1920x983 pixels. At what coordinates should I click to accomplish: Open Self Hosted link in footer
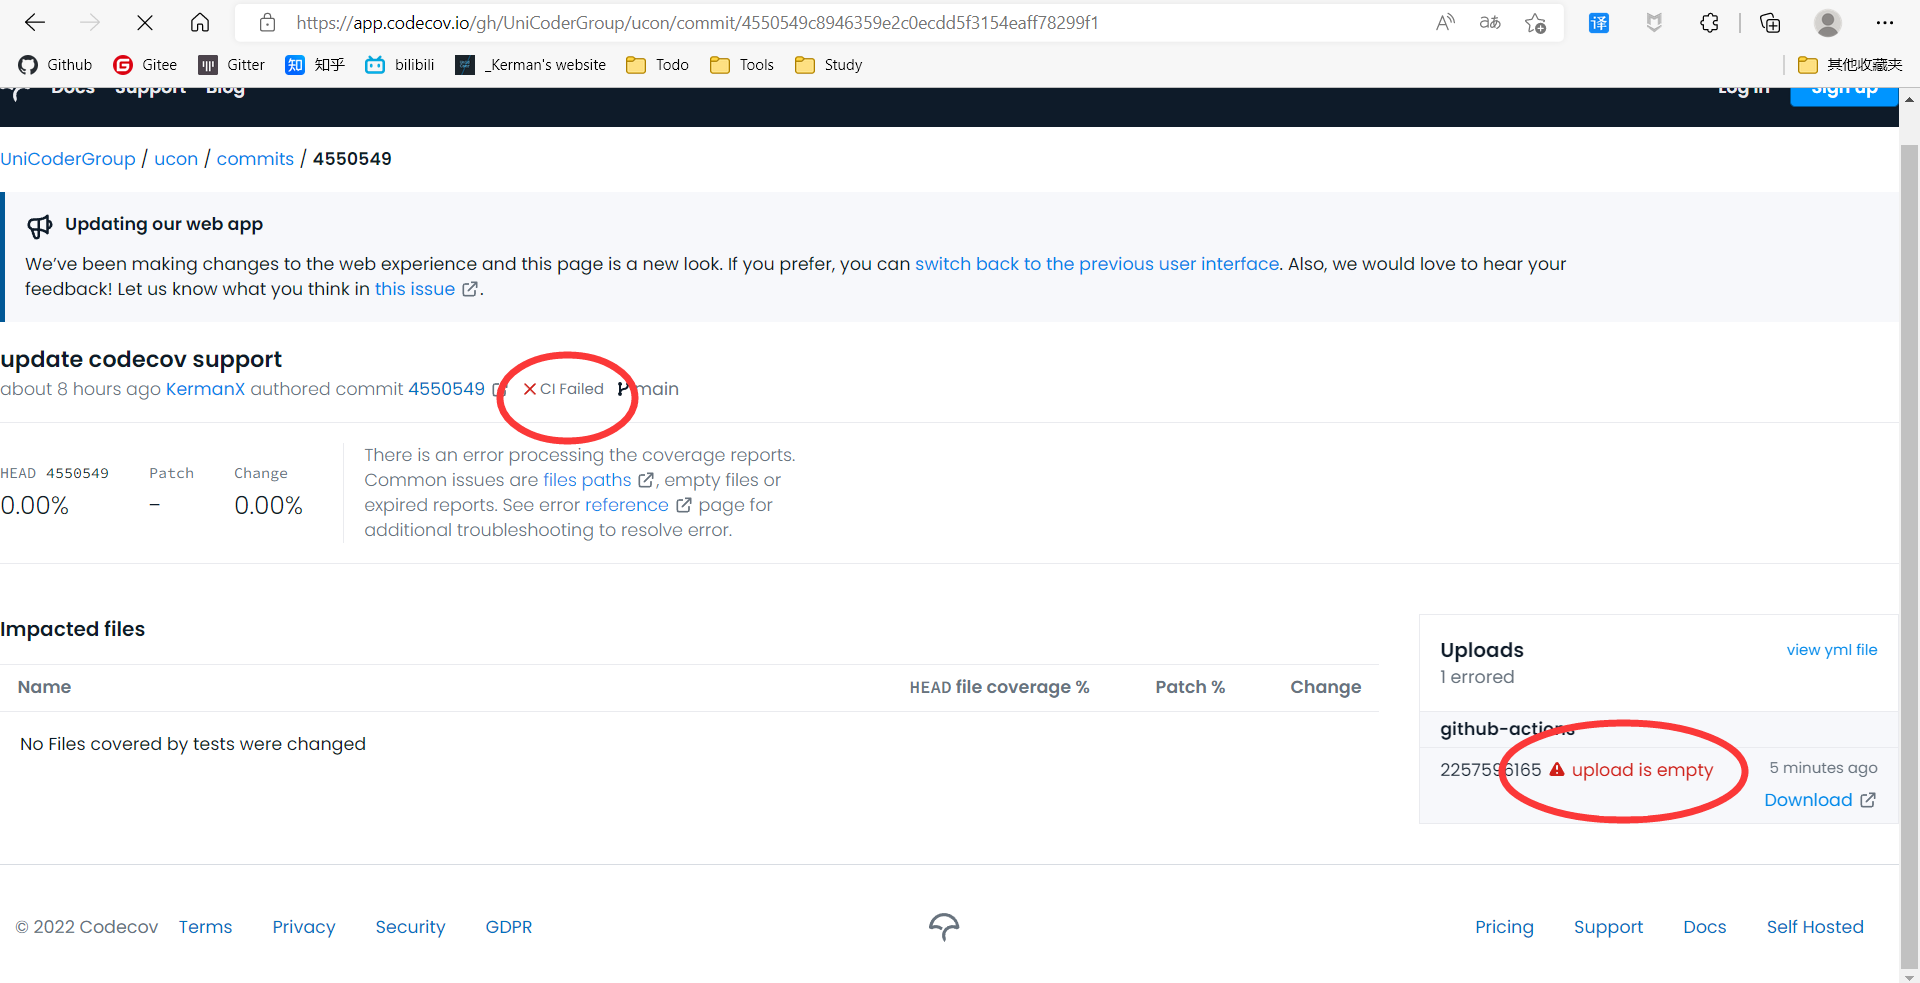pos(1815,927)
